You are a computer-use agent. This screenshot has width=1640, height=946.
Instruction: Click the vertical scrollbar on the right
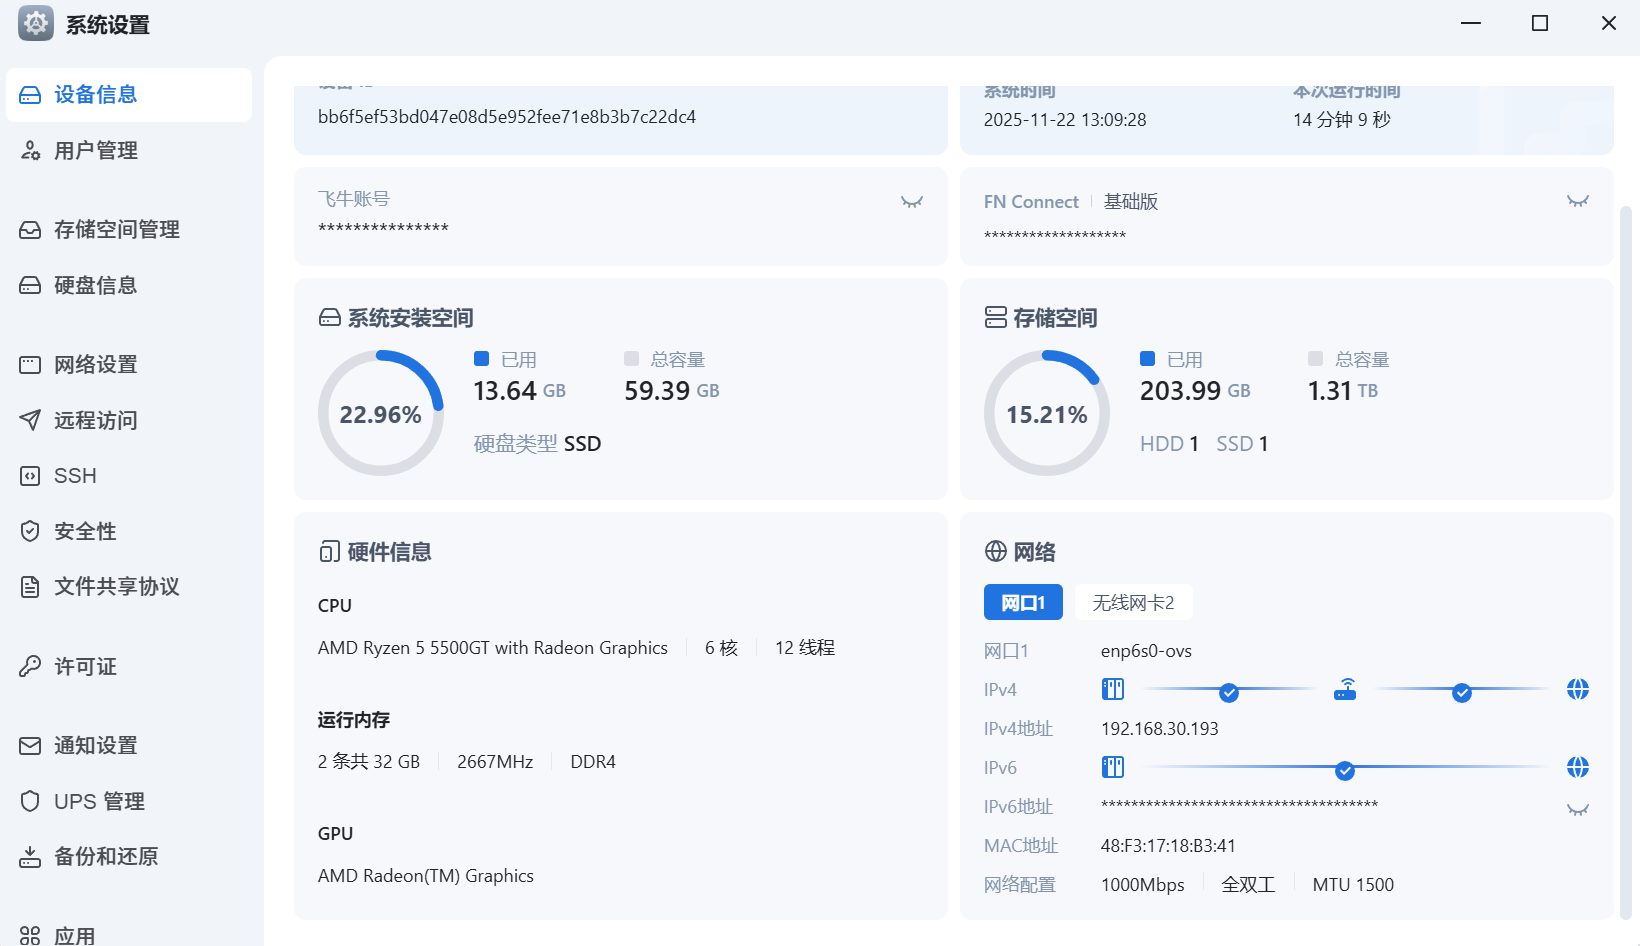(1625, 560)
